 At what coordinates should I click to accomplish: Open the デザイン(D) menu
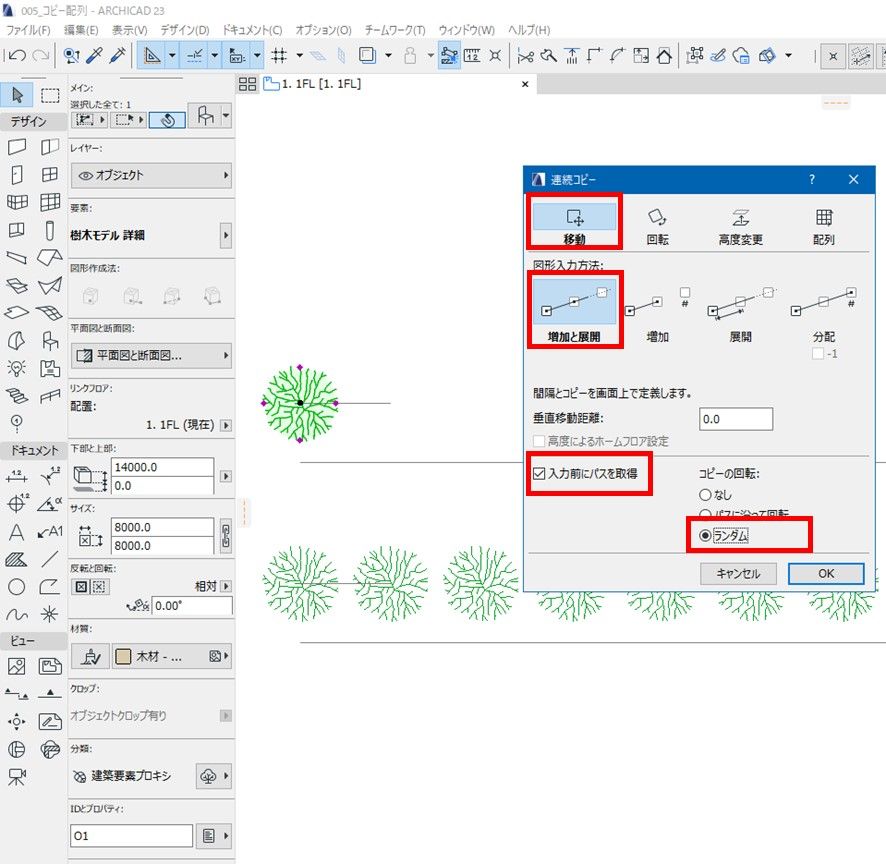[184, 30]
